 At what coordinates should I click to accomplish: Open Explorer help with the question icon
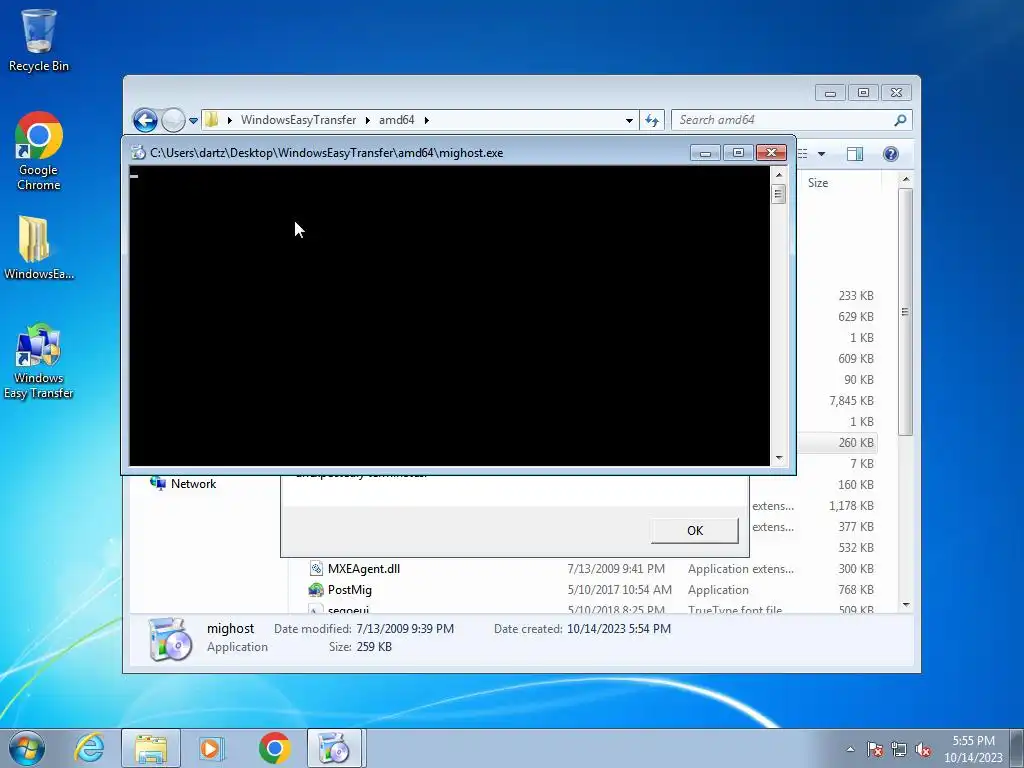890,153
